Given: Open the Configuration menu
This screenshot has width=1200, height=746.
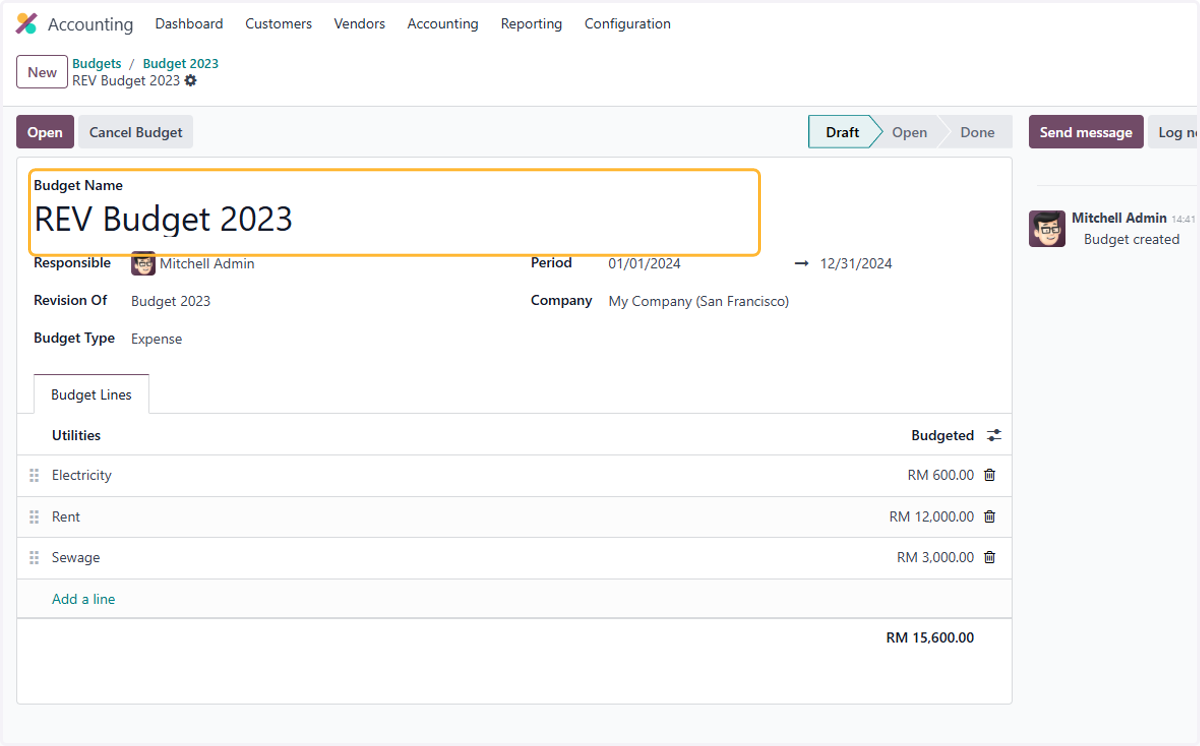Looking at the screenshot, I should 627,24.
